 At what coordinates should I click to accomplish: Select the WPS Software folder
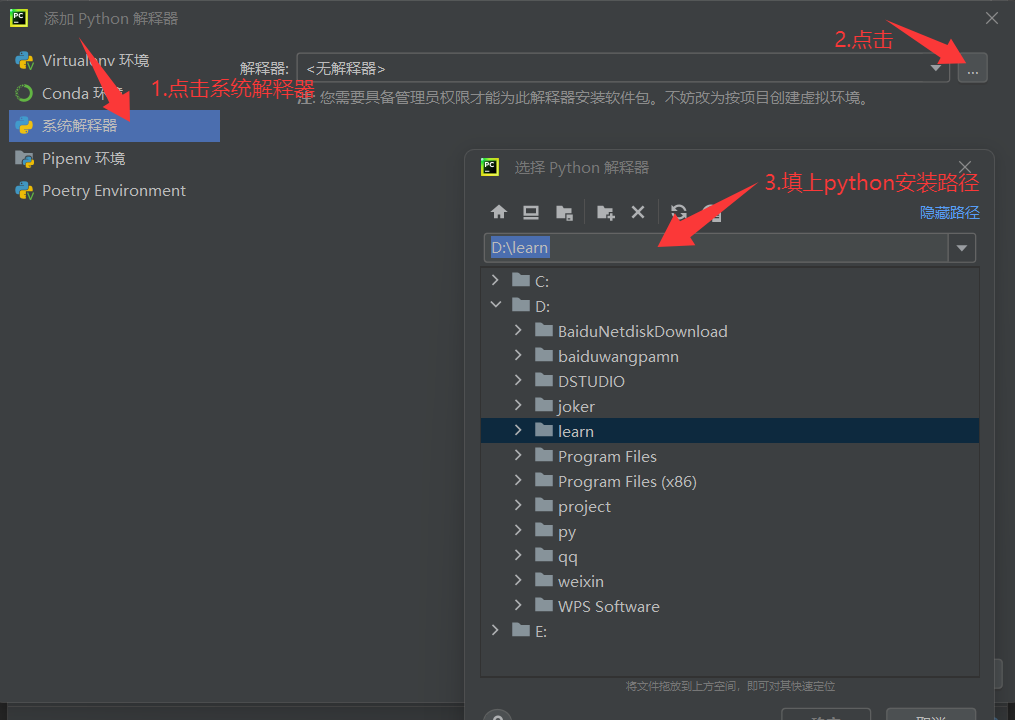point(730,606)
